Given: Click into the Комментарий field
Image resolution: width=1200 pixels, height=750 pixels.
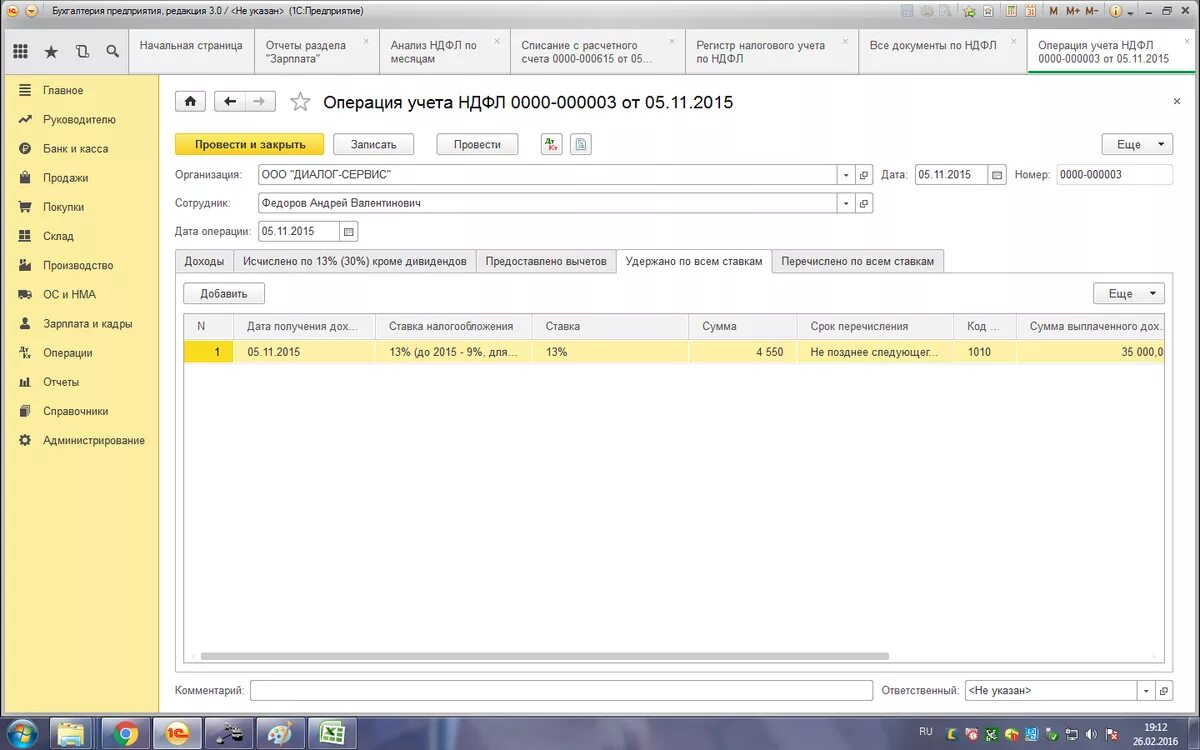Looking at the screenshot, I should (x=561, y=690).
